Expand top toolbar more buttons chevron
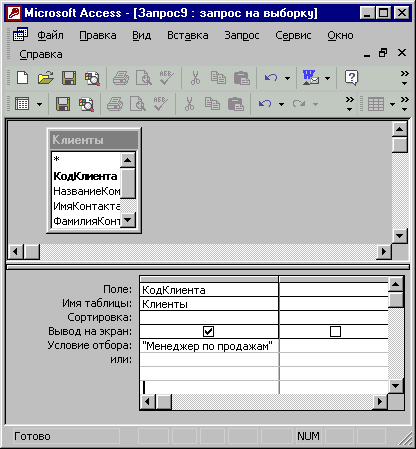 point(404,78)
